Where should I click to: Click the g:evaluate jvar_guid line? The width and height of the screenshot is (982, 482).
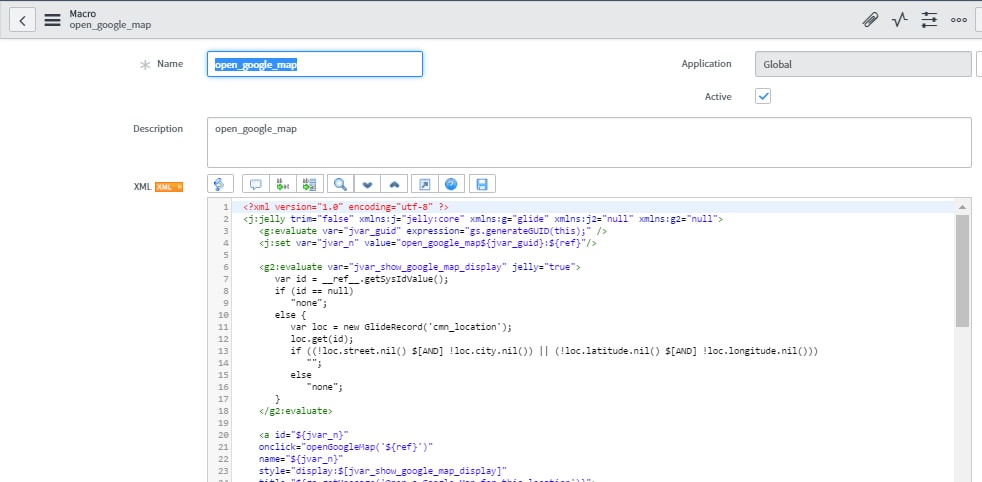pyautogui.click(x=433, y=231)
